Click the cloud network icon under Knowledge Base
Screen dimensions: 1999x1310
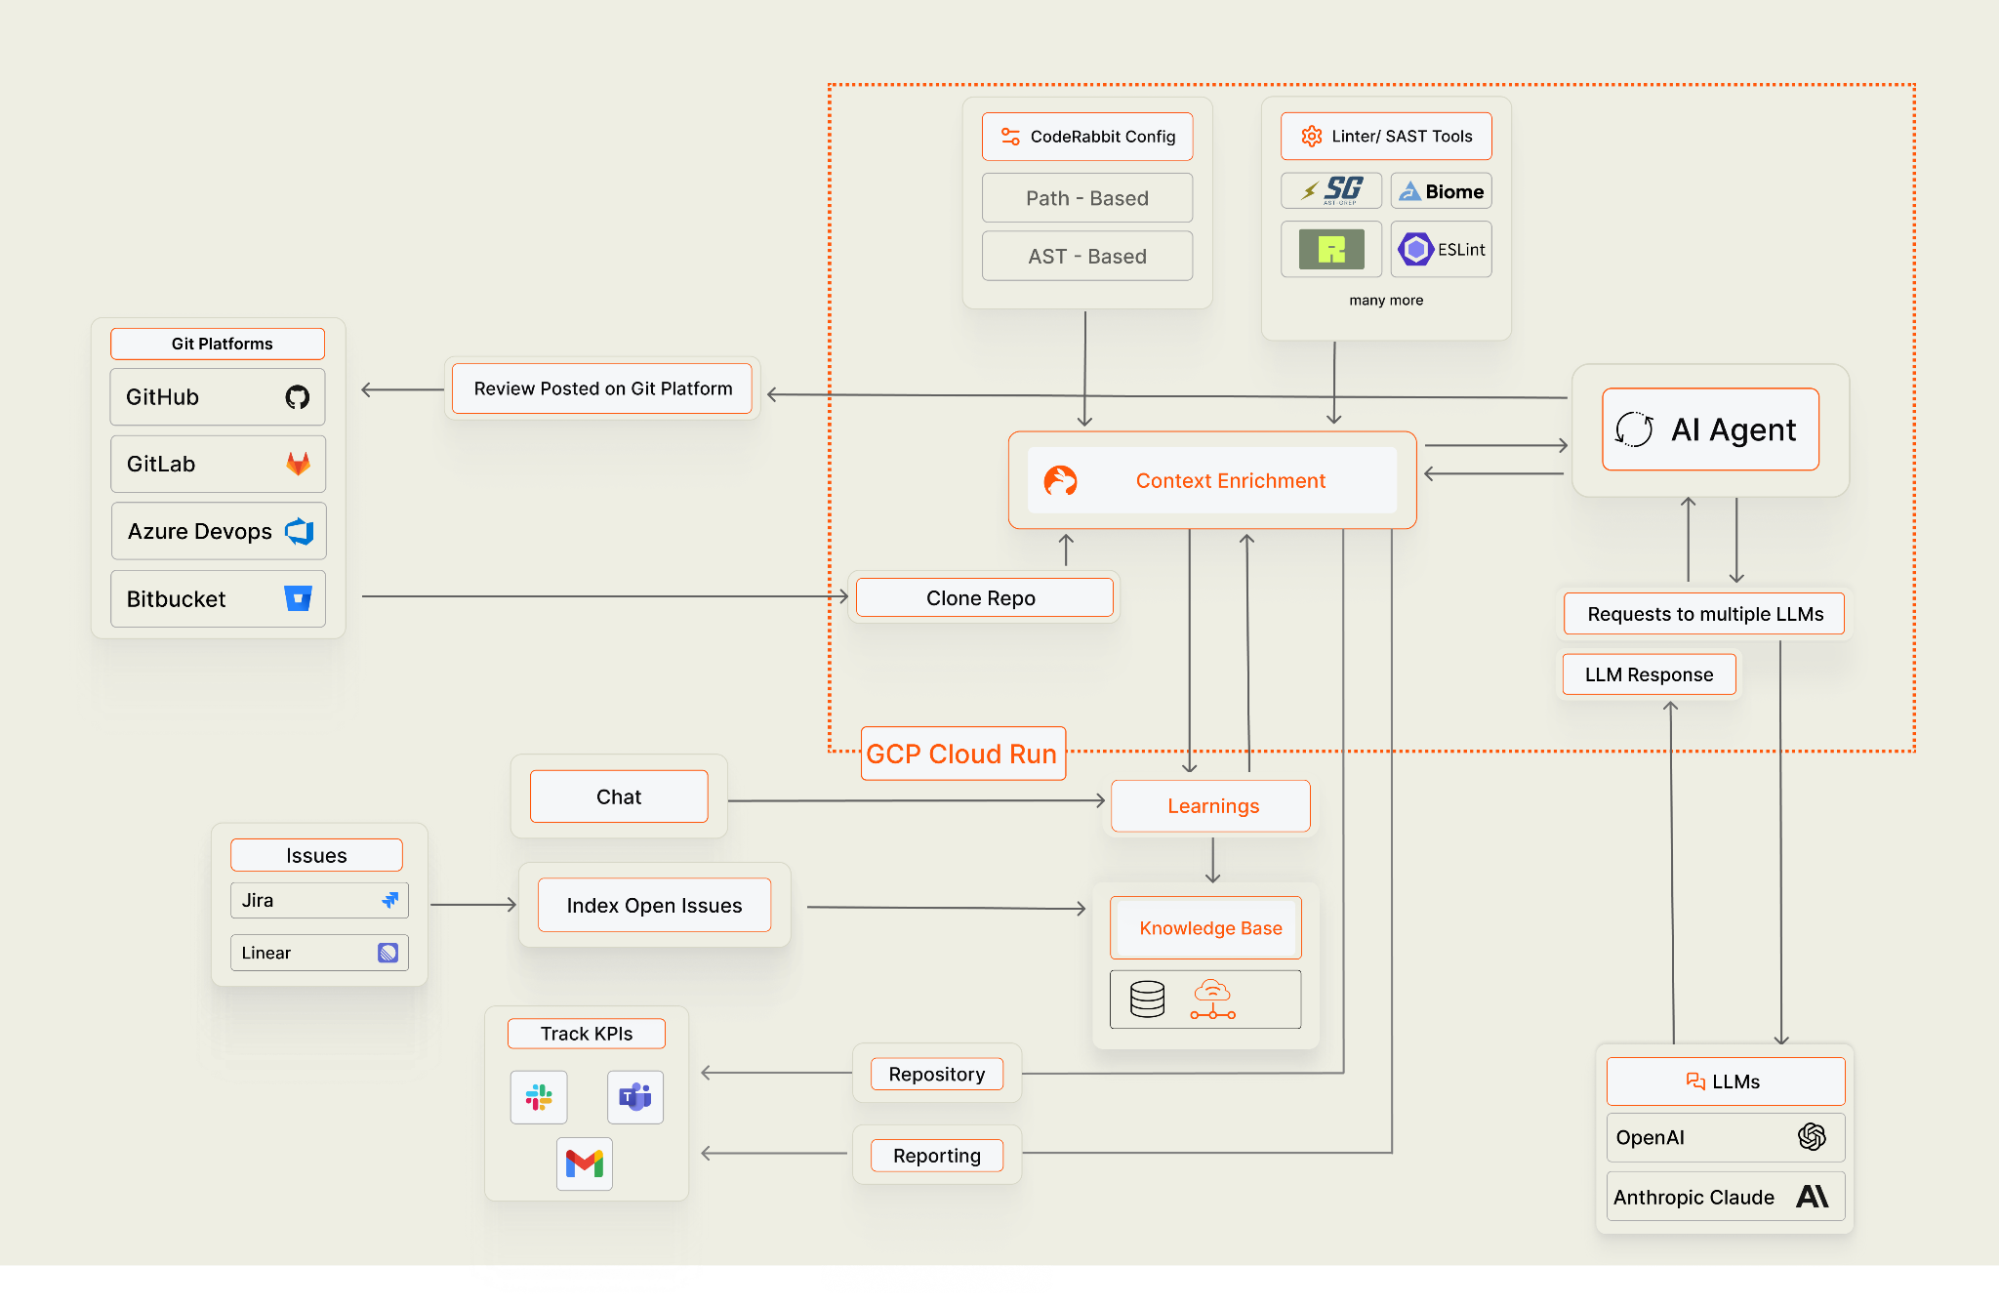click(1213, 999)
